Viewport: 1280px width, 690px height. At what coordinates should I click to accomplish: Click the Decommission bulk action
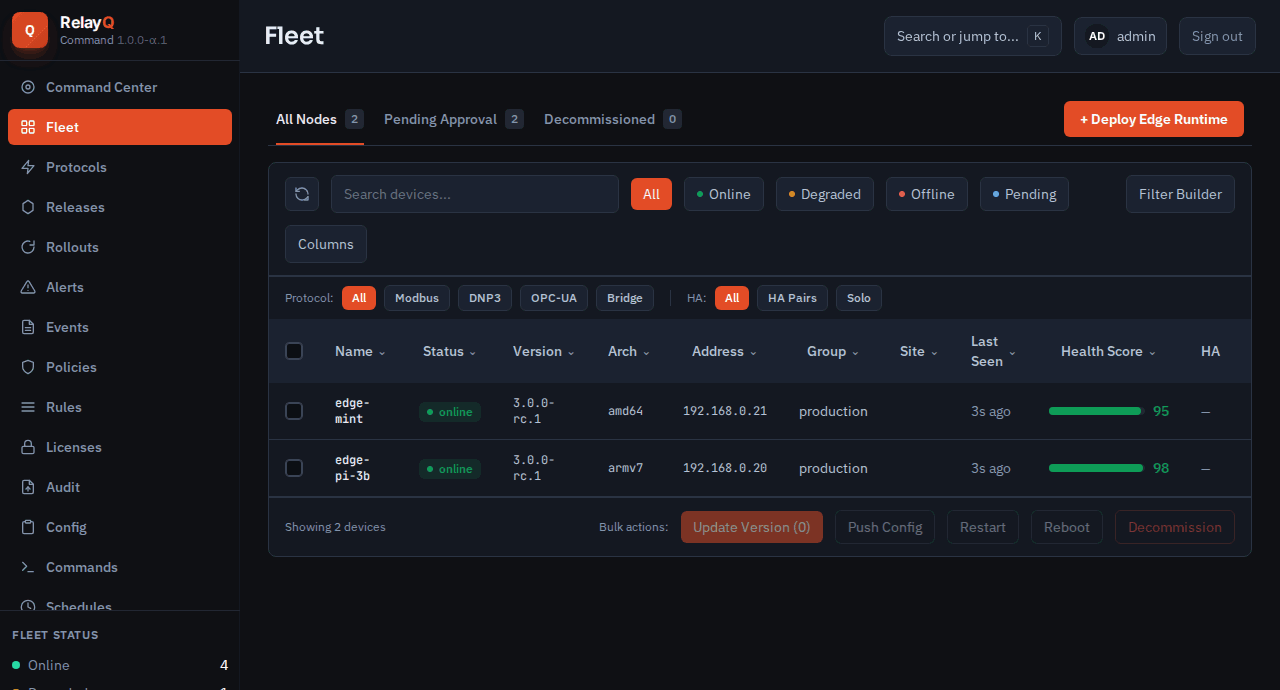pyautogui.click(x=1175, y=527)
